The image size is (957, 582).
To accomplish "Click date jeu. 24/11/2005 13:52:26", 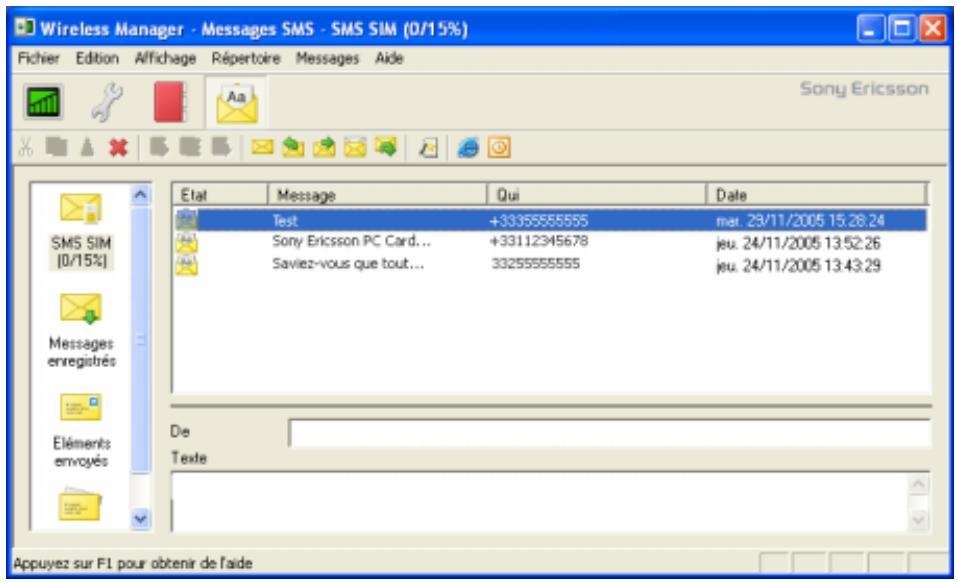I will coord(798,243).
